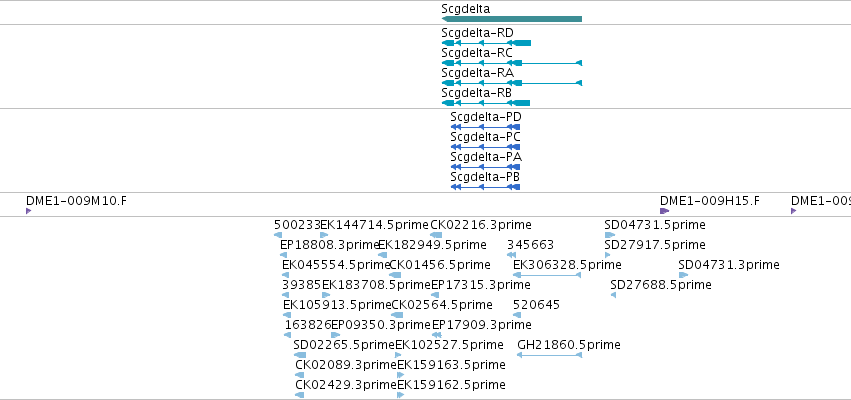Viewport: 851px width, 400px height.
Task: Click the Scgdelta-RB transcript feature
Action: [x=486, y=103]
